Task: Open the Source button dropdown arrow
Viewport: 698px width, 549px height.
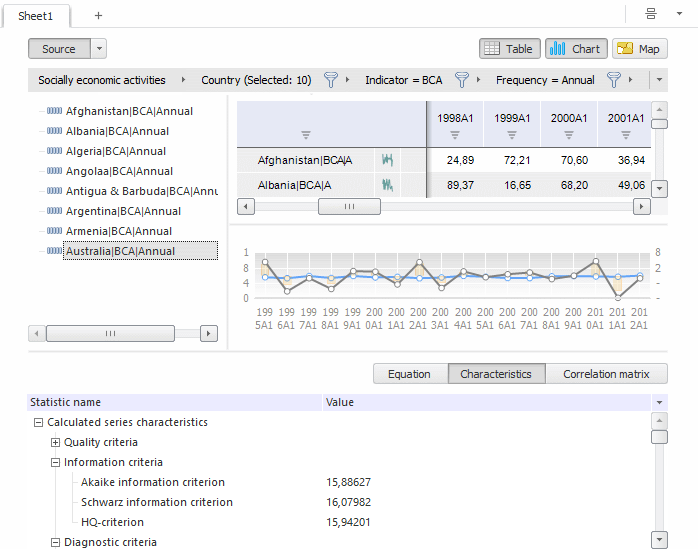Action: (99, 49)
